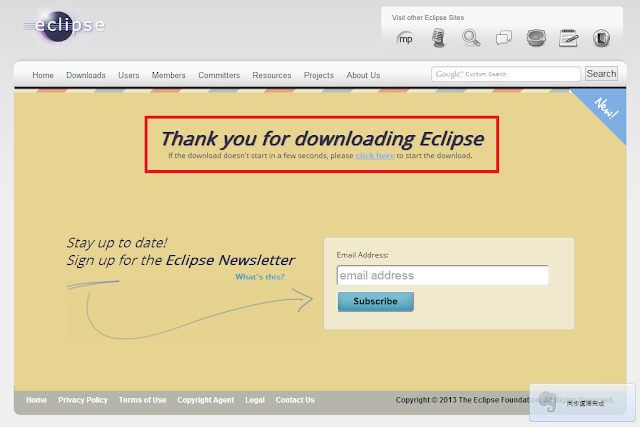Open the Downloads menu item
This screenshot has height=427, width=640.
[x=86, y=75]
